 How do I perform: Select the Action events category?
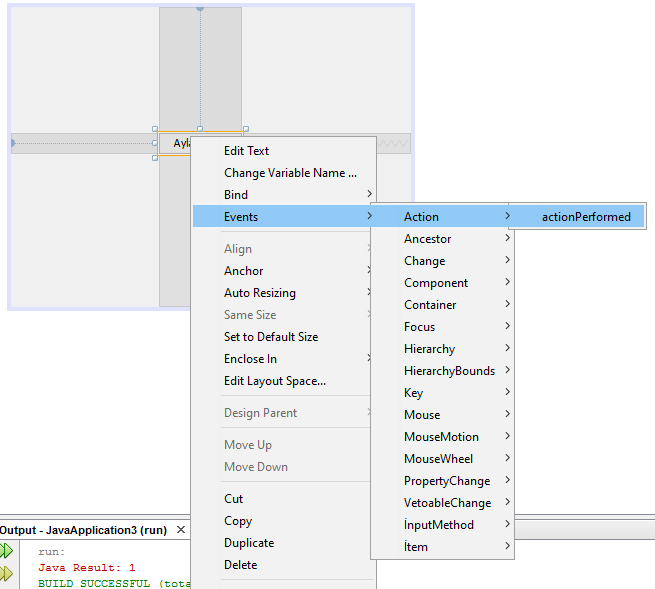[442, 216]
